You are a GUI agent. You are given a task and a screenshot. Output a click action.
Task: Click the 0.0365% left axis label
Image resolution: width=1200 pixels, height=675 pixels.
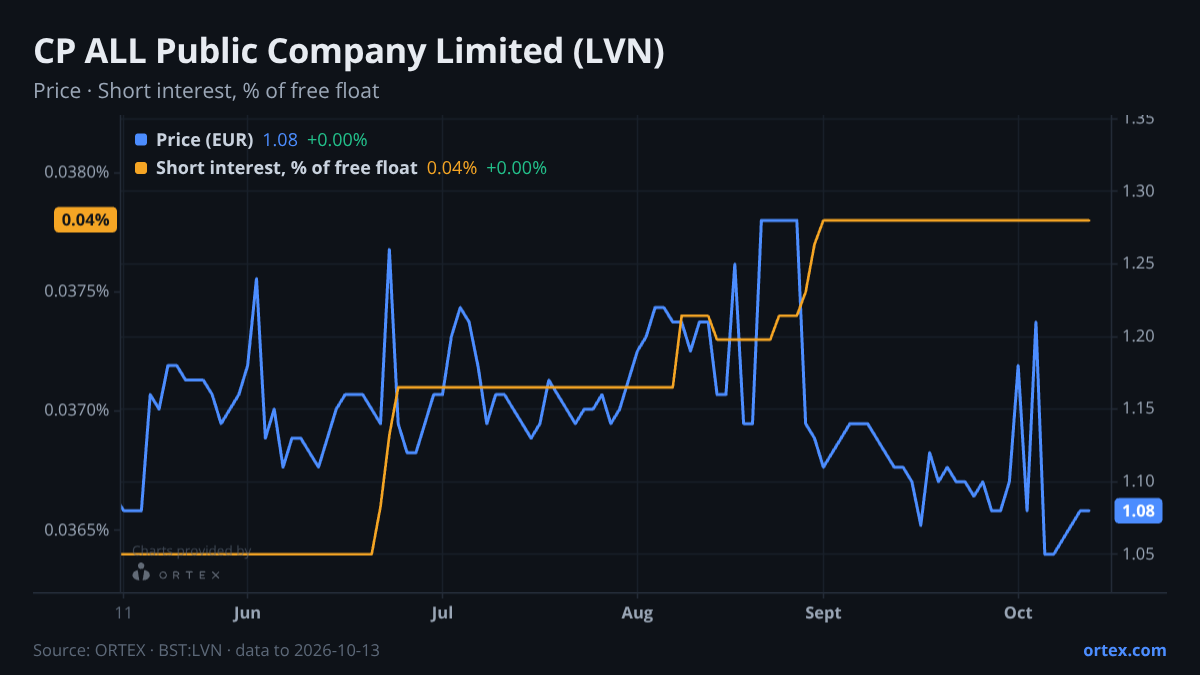click(76, 529)
